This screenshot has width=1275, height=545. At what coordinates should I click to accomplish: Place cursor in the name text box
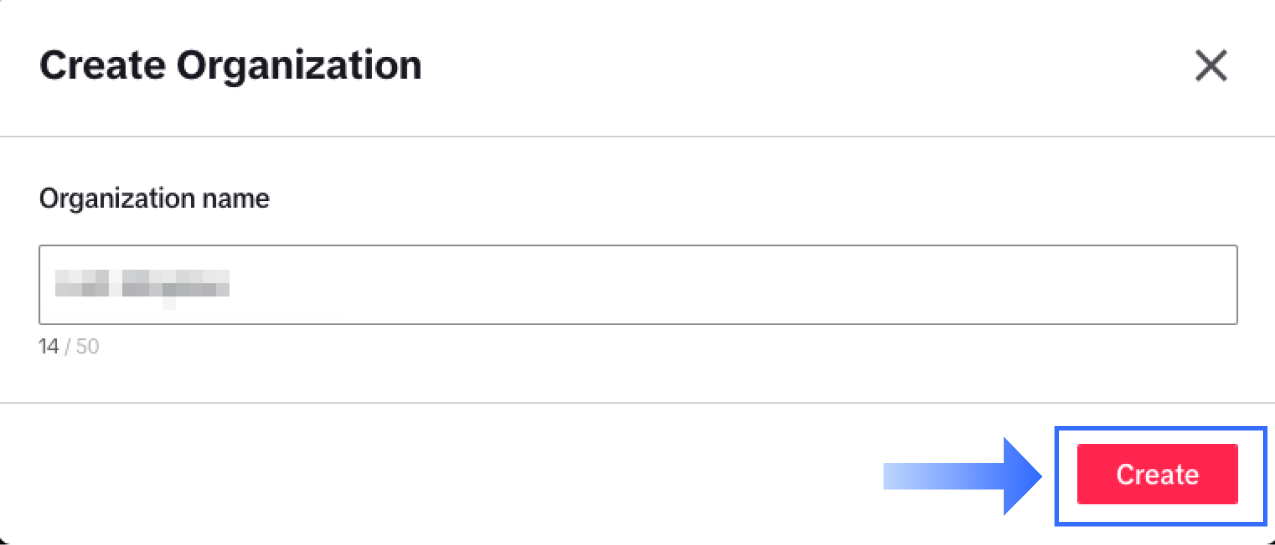click(638, 285)
